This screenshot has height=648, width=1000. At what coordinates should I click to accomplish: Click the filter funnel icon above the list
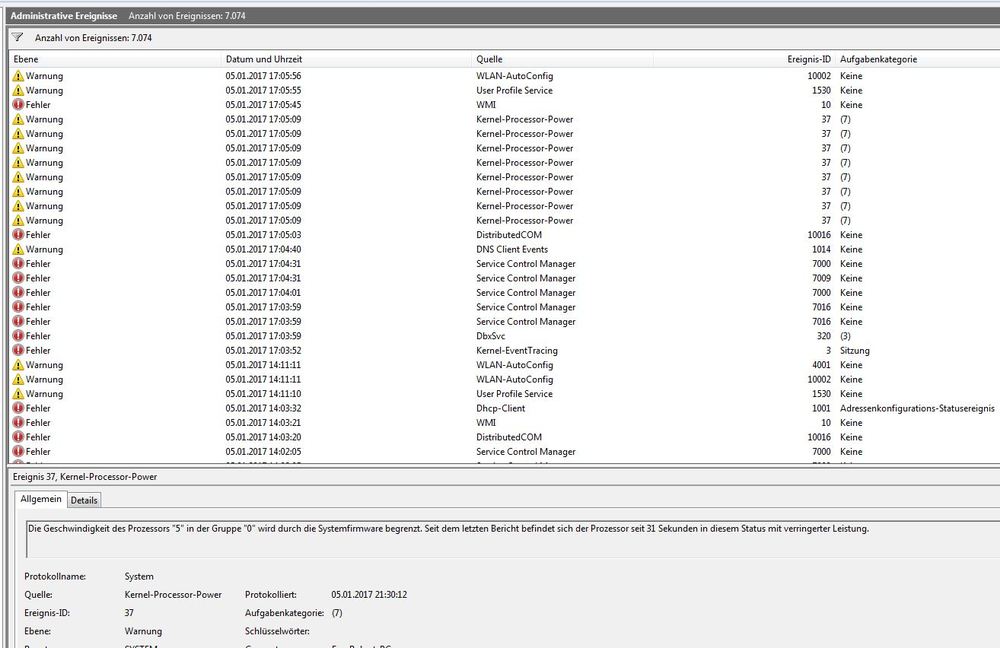[x=17, y=37]
